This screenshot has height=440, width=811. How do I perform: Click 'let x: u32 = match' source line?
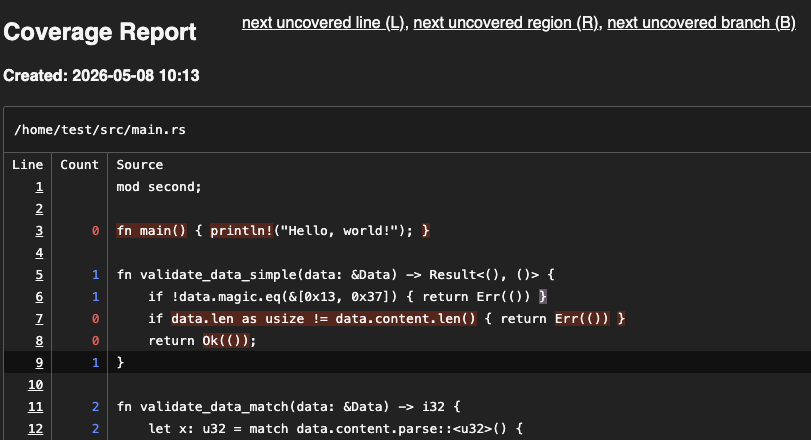[x=336, y=429]
